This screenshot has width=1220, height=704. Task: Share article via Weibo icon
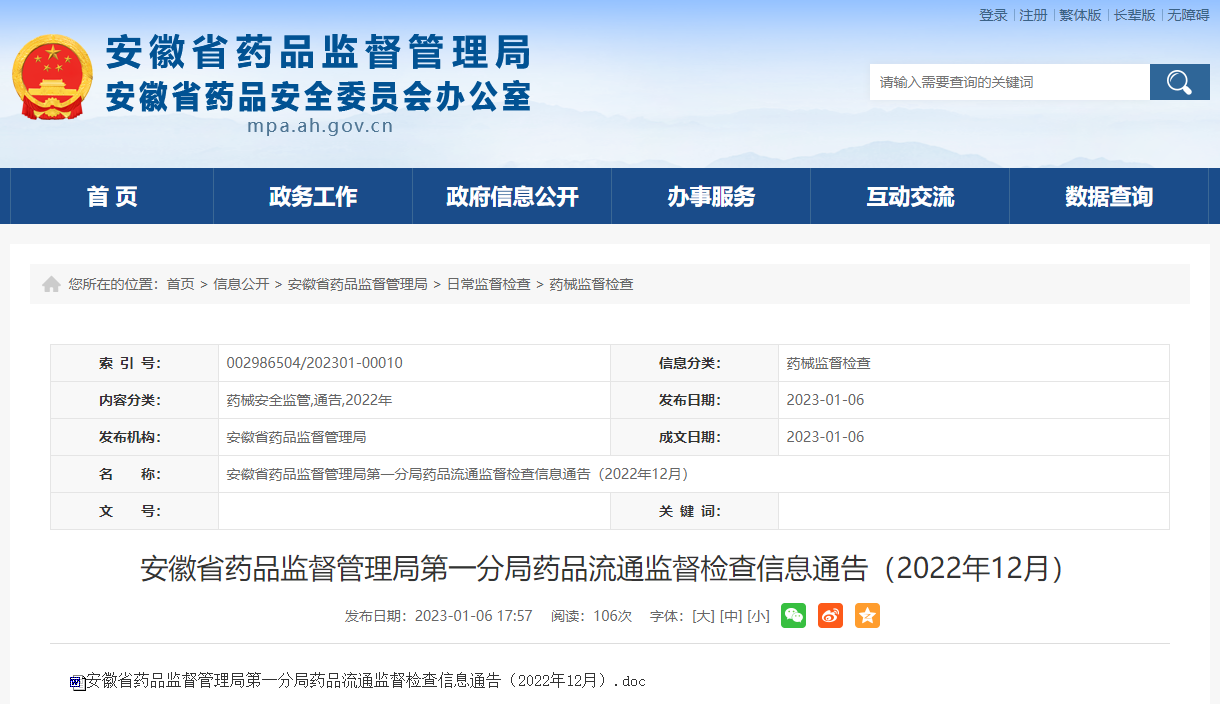coord(830,616)
